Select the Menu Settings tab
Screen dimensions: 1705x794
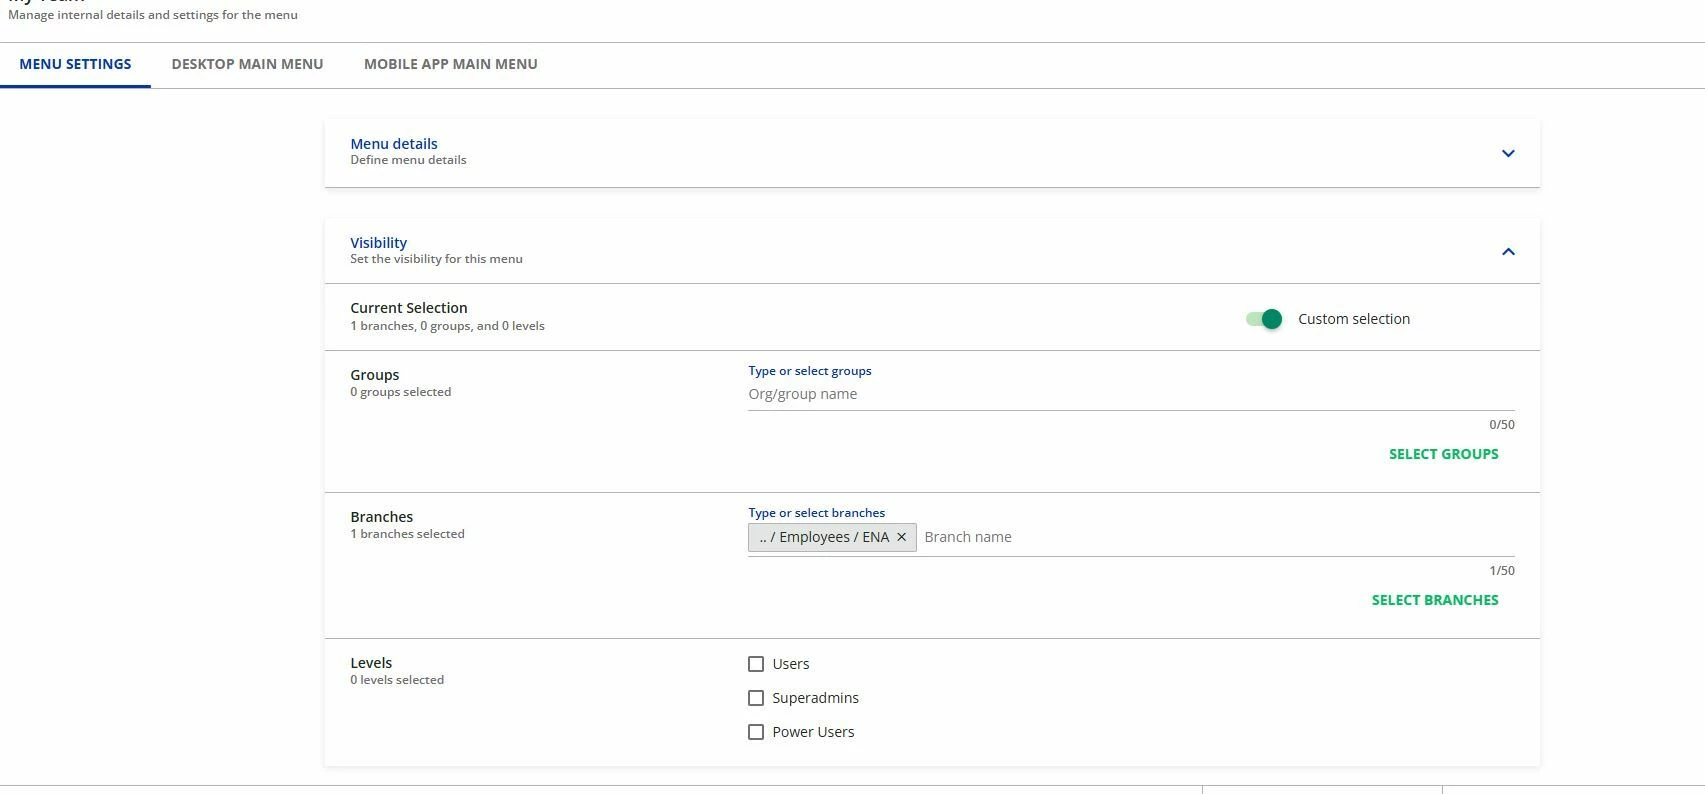(x=75, y=64)
